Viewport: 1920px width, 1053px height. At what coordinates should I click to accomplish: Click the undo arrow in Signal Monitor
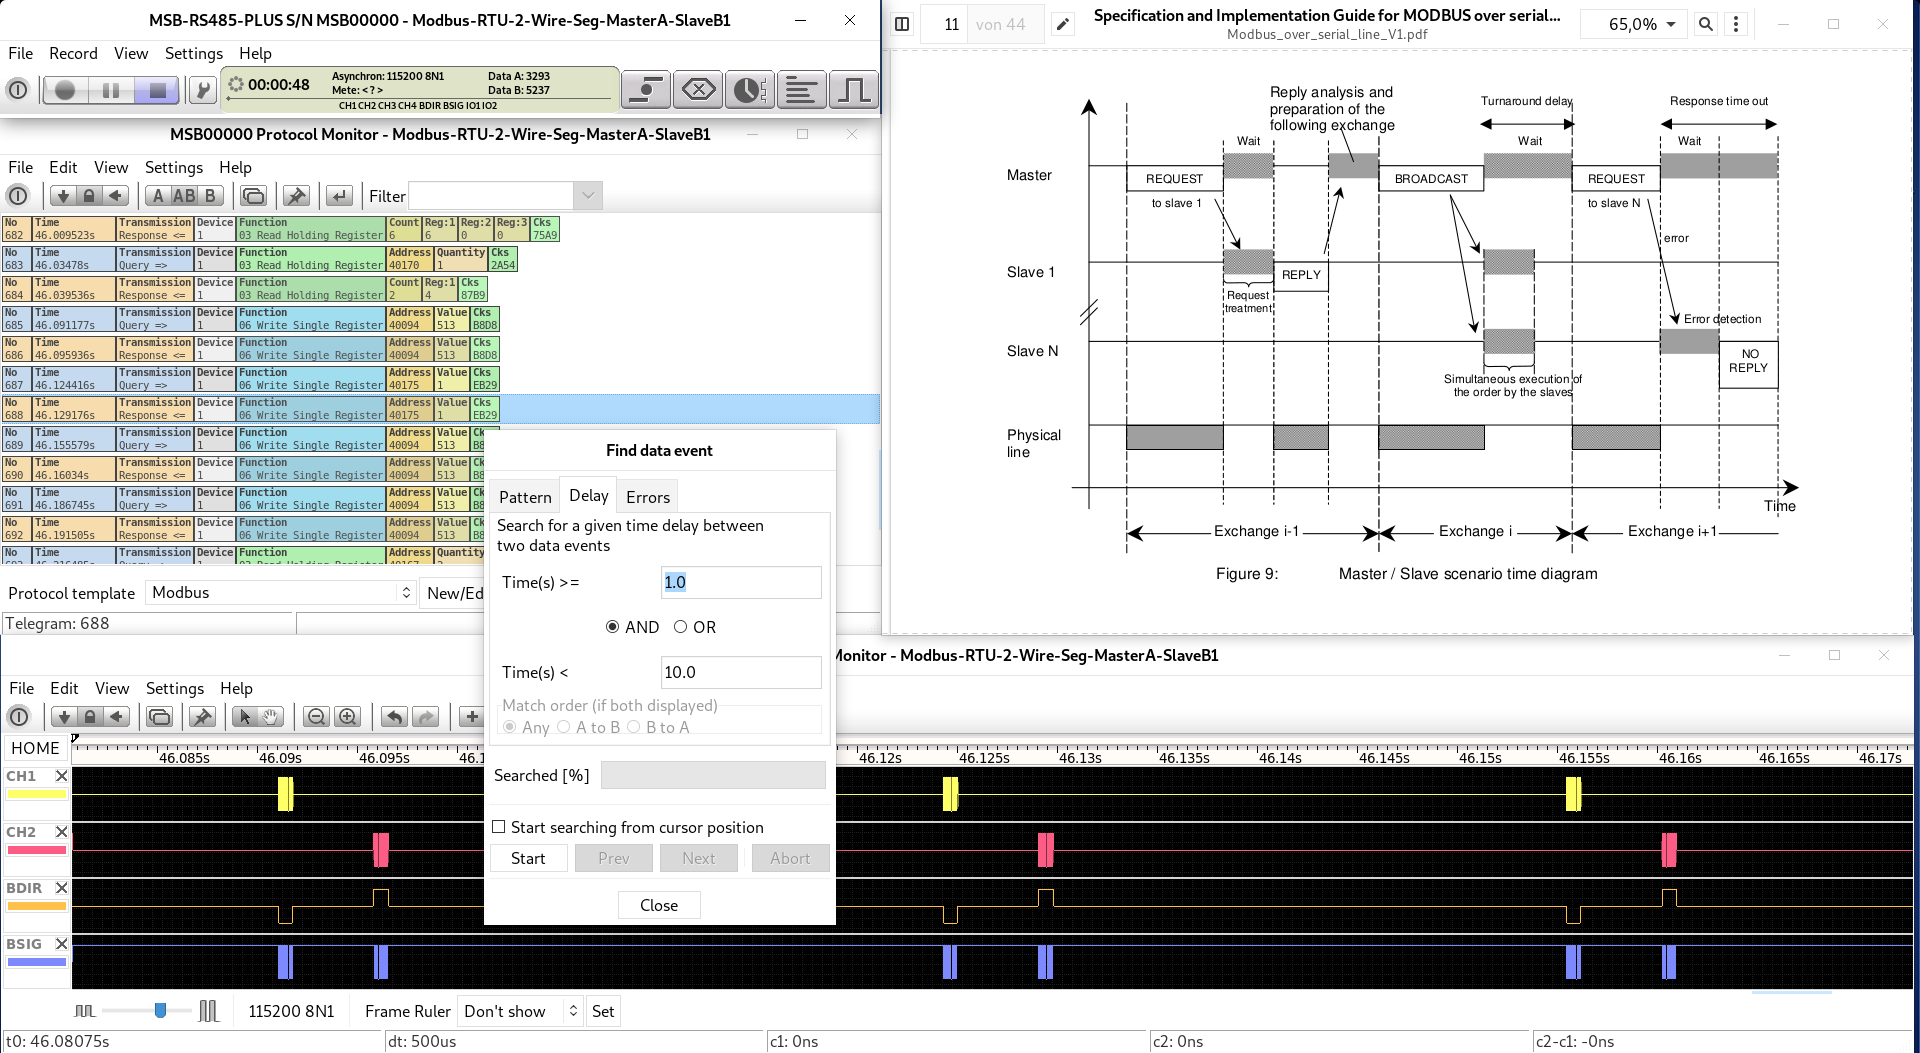tap(394, 717)
